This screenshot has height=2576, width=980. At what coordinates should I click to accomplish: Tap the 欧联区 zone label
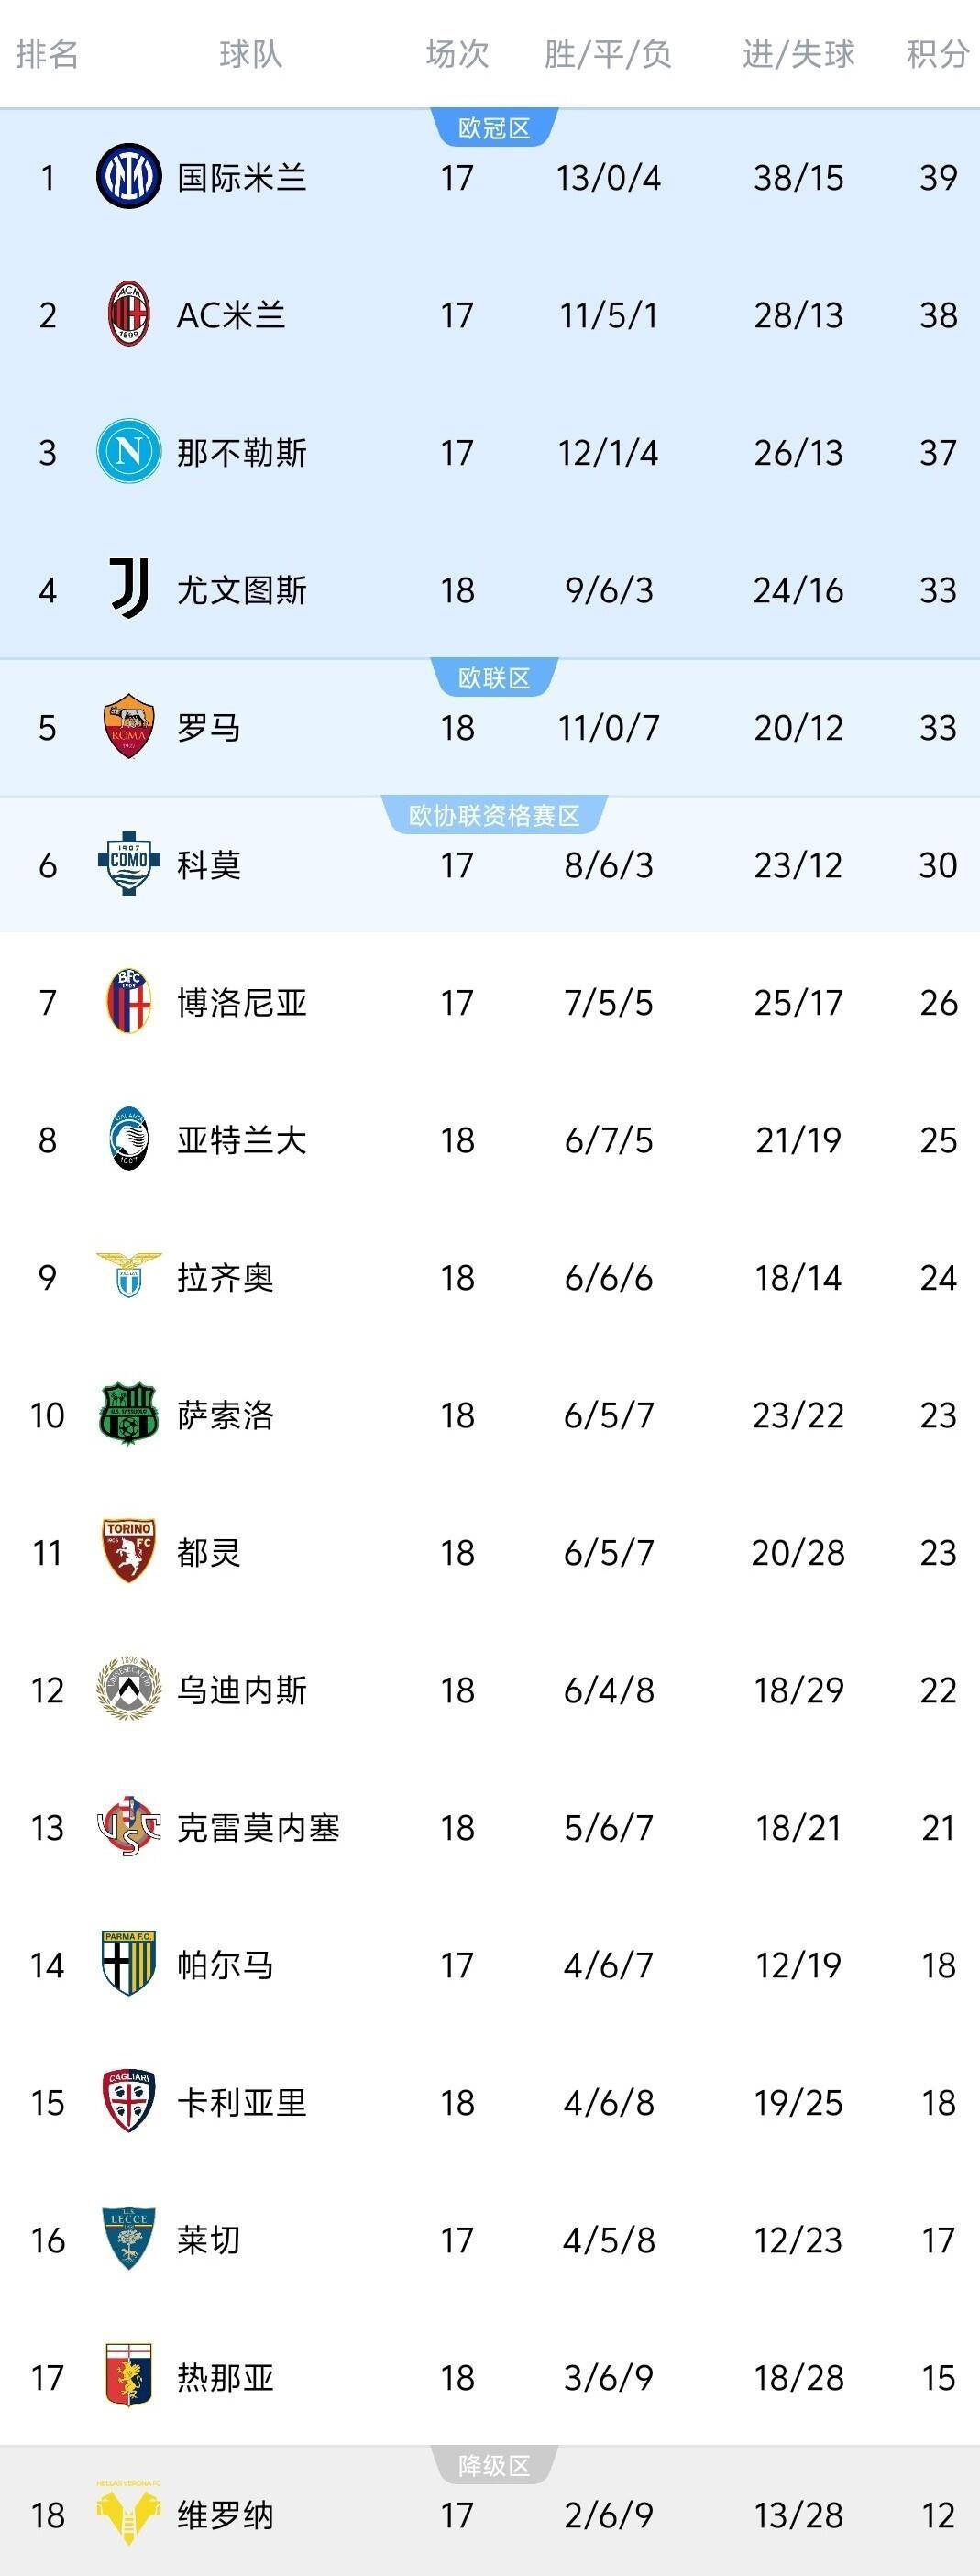pos(494,678)
